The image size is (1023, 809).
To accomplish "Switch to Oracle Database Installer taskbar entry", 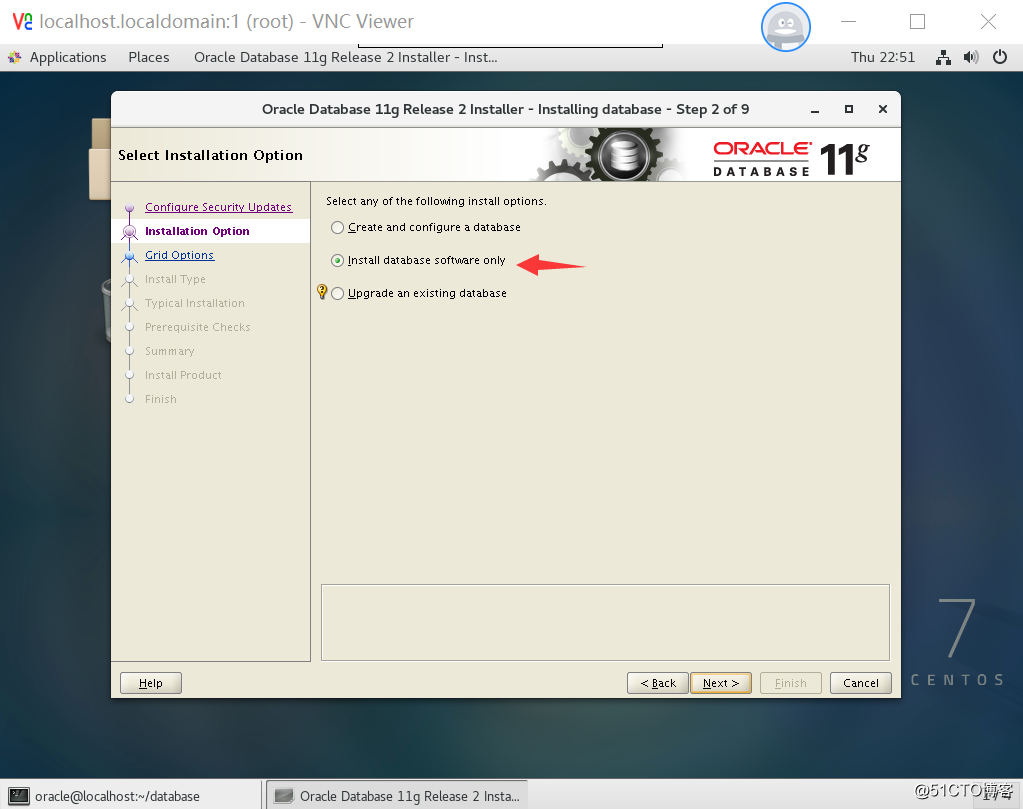I will tap(397, 795).
